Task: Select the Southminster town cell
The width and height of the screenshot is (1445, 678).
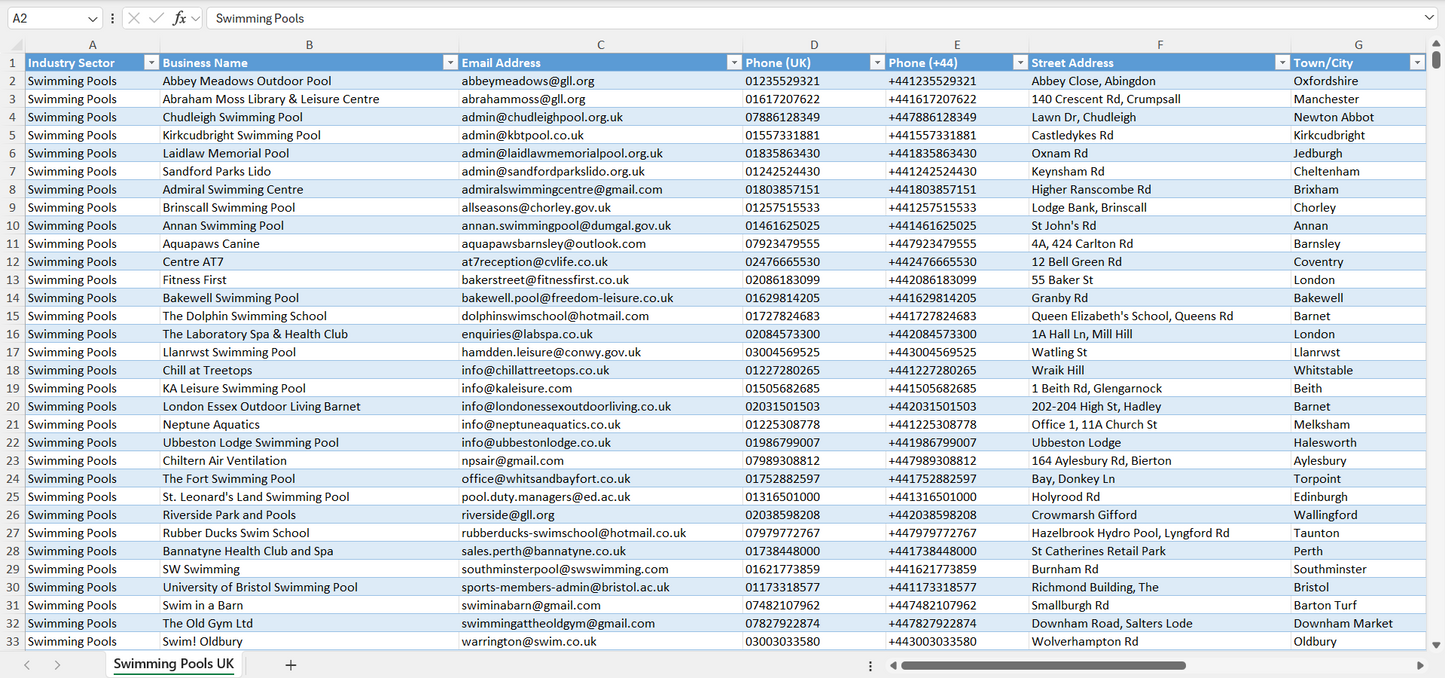Action: [x=1358, y=569]
